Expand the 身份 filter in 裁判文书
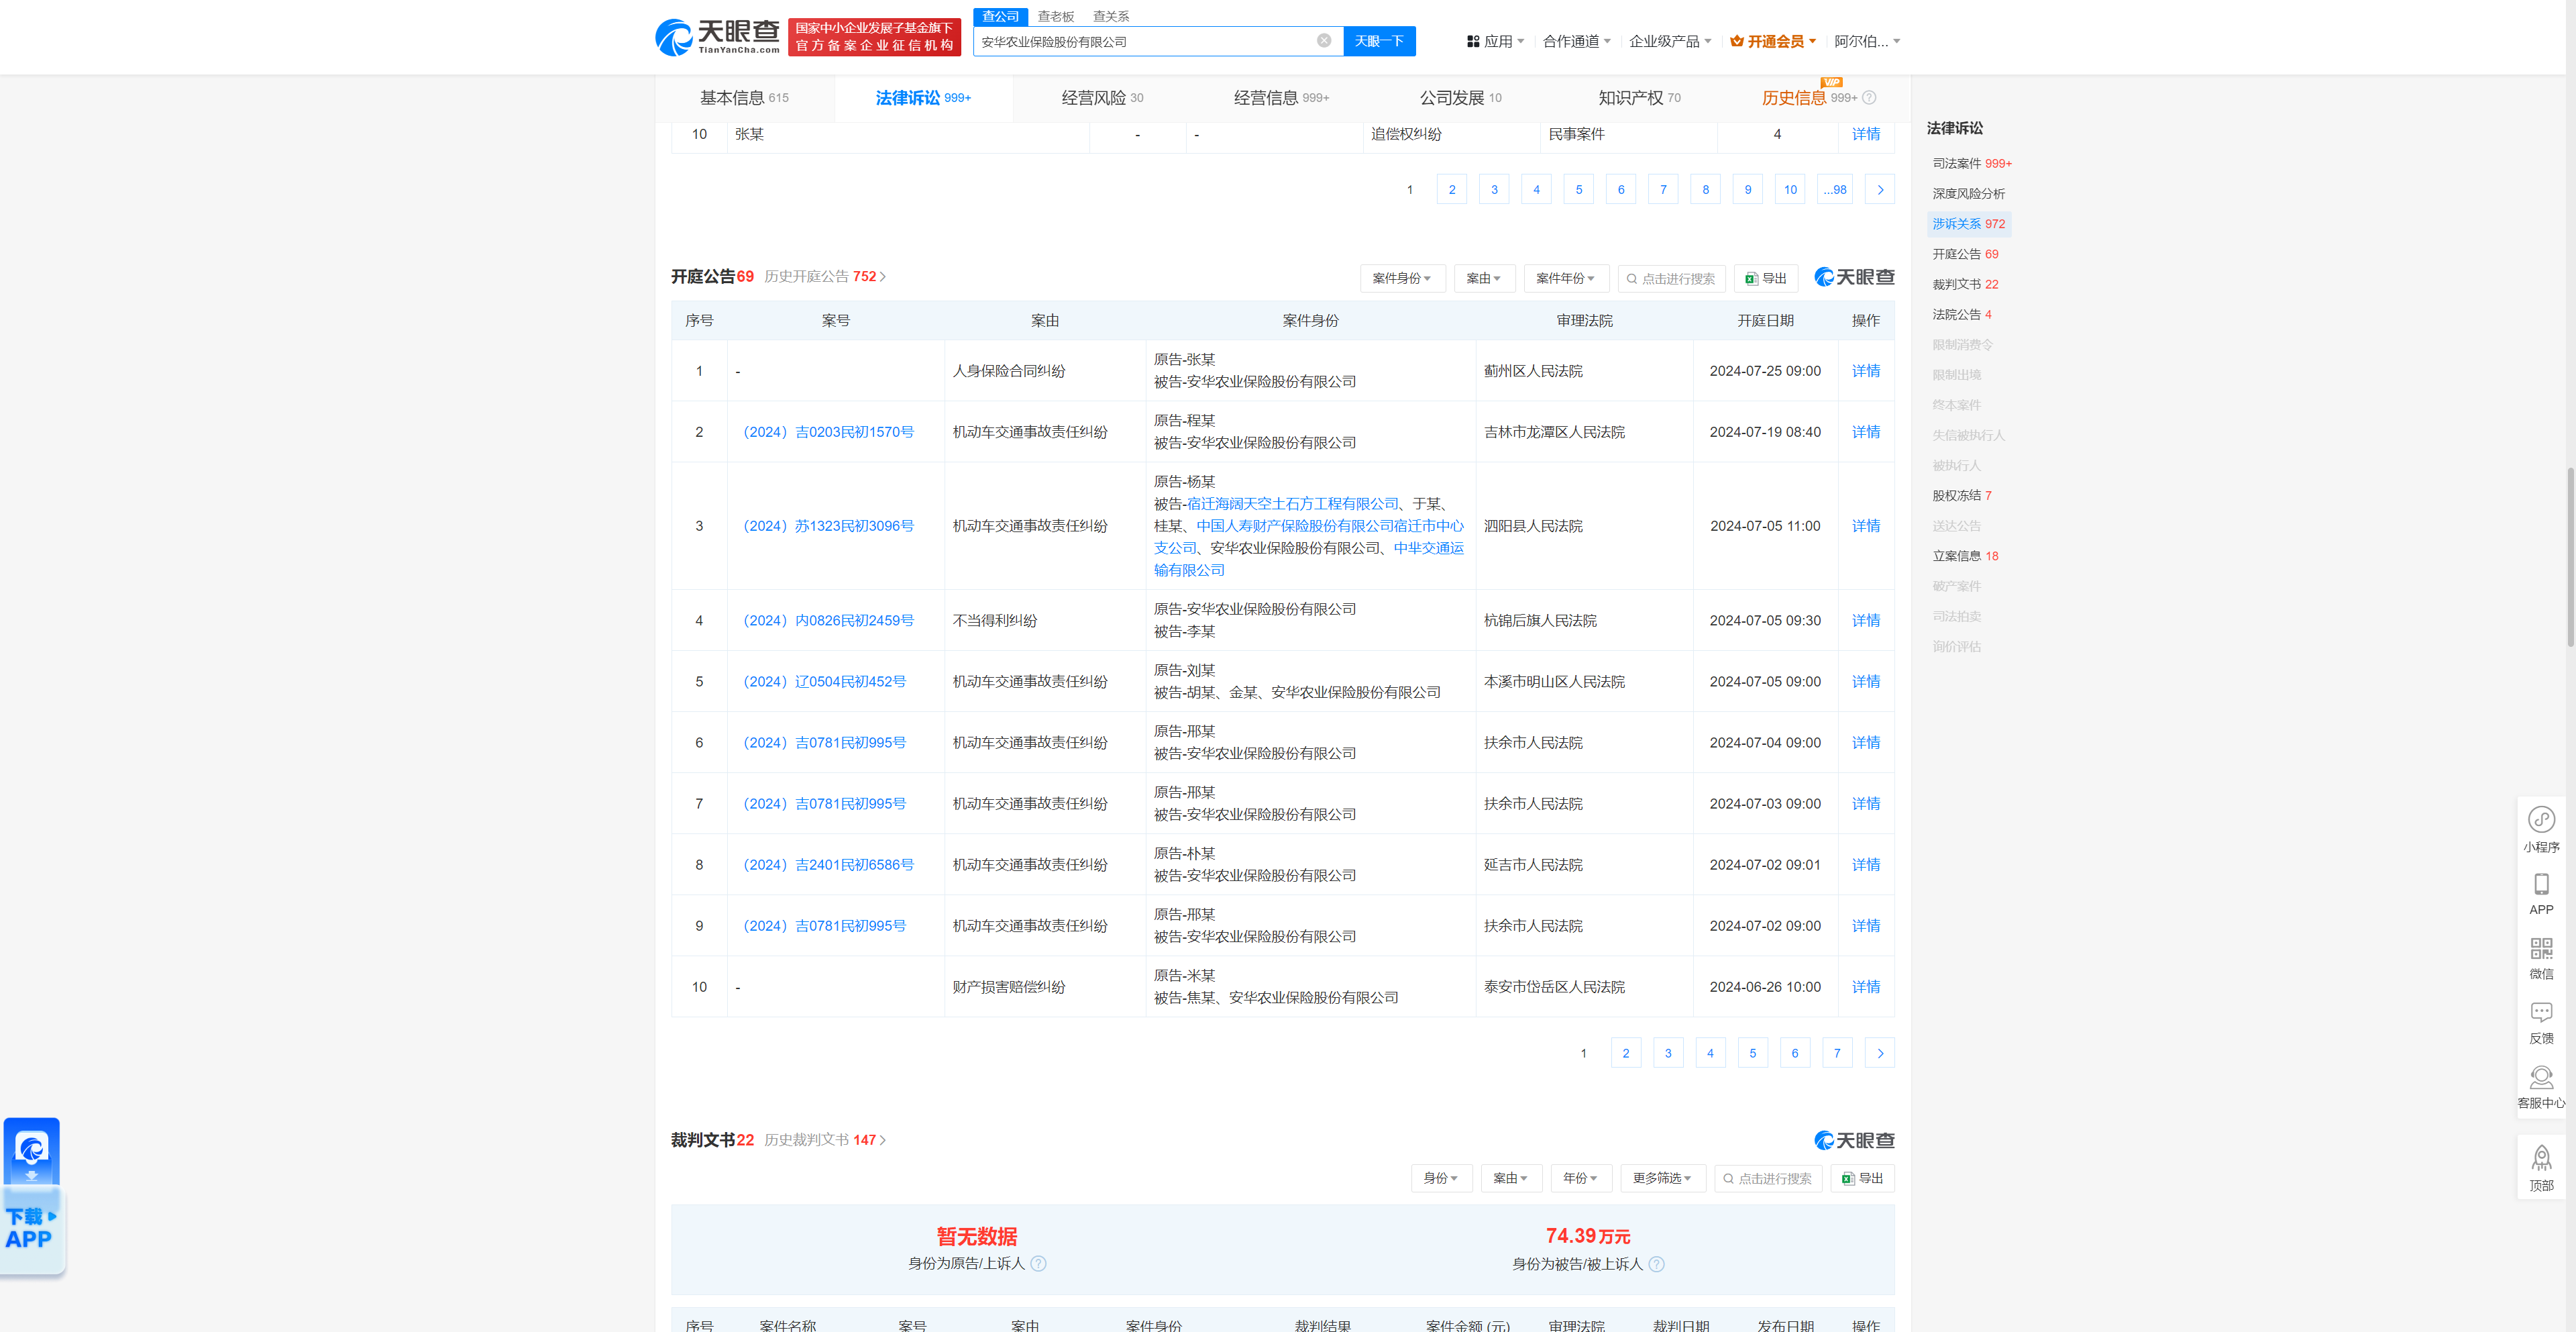 pos(1441,1178)
